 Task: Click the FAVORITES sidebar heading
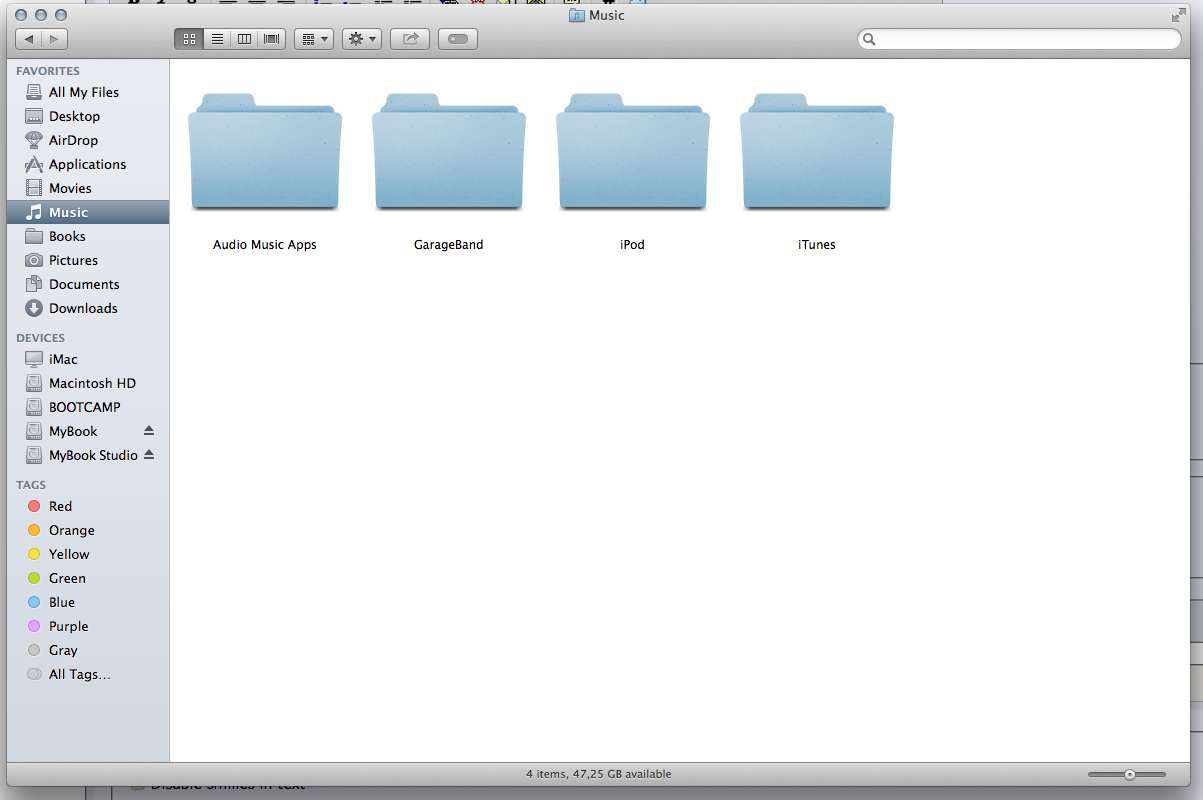coord(48,71)
